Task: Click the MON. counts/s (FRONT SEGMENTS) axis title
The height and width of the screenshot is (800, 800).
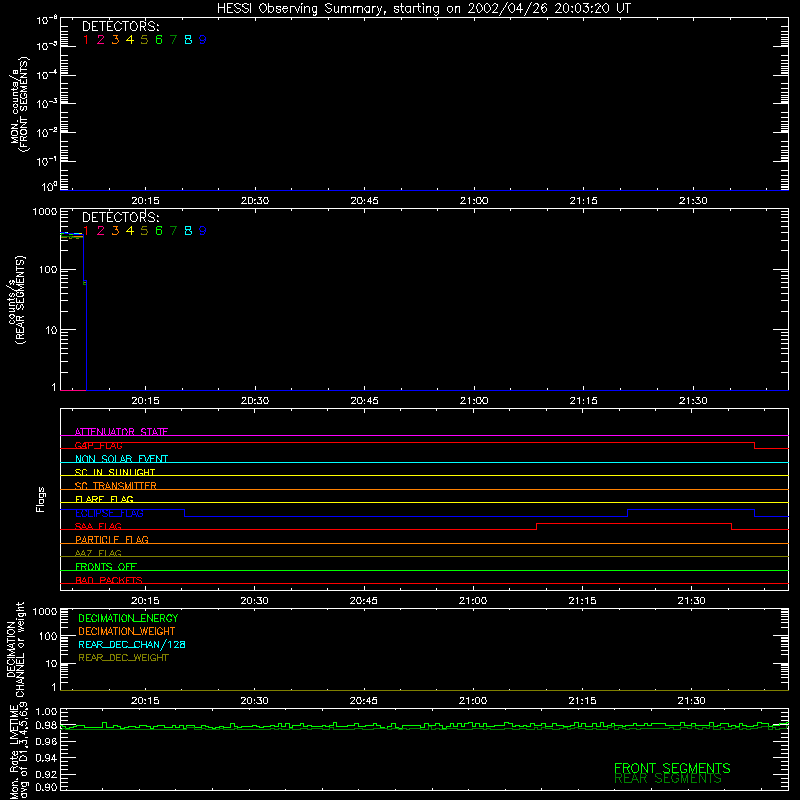Action: coord(20,104)
